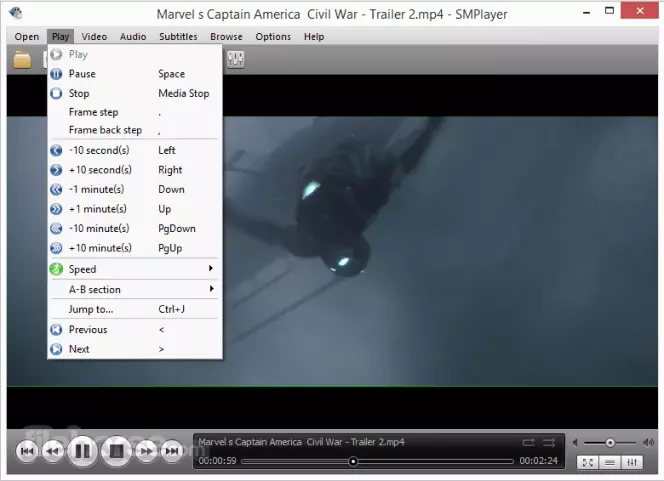The width and height of the screenshot is (664, 481).
Task: Stop playback with the square stop button
Action: (x=116, y=451)
